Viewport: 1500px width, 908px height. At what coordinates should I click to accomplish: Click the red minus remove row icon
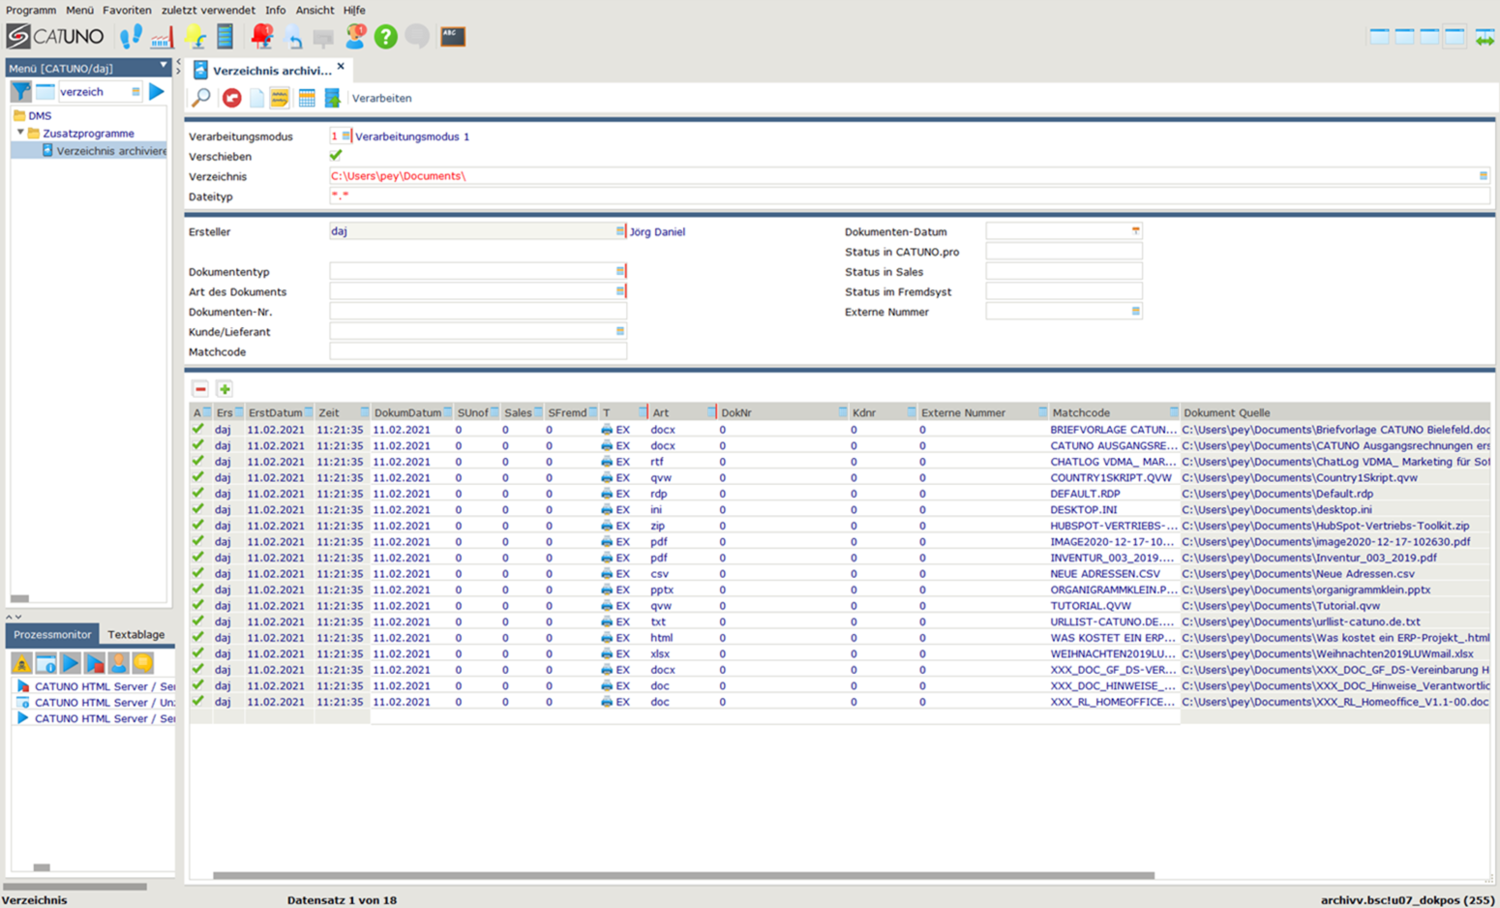(x=200, y=389)
